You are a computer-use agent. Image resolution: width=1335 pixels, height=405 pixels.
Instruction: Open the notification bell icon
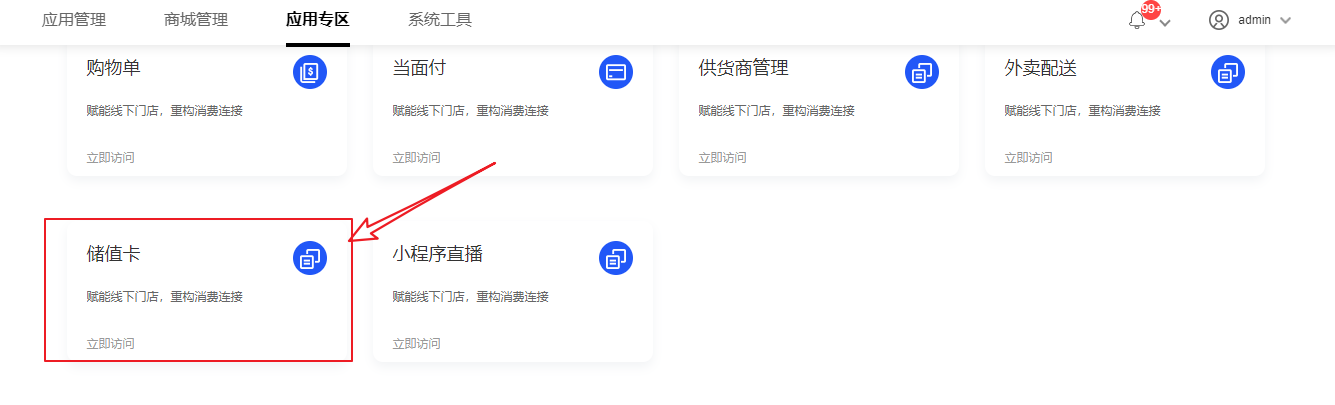(1137, 20)
